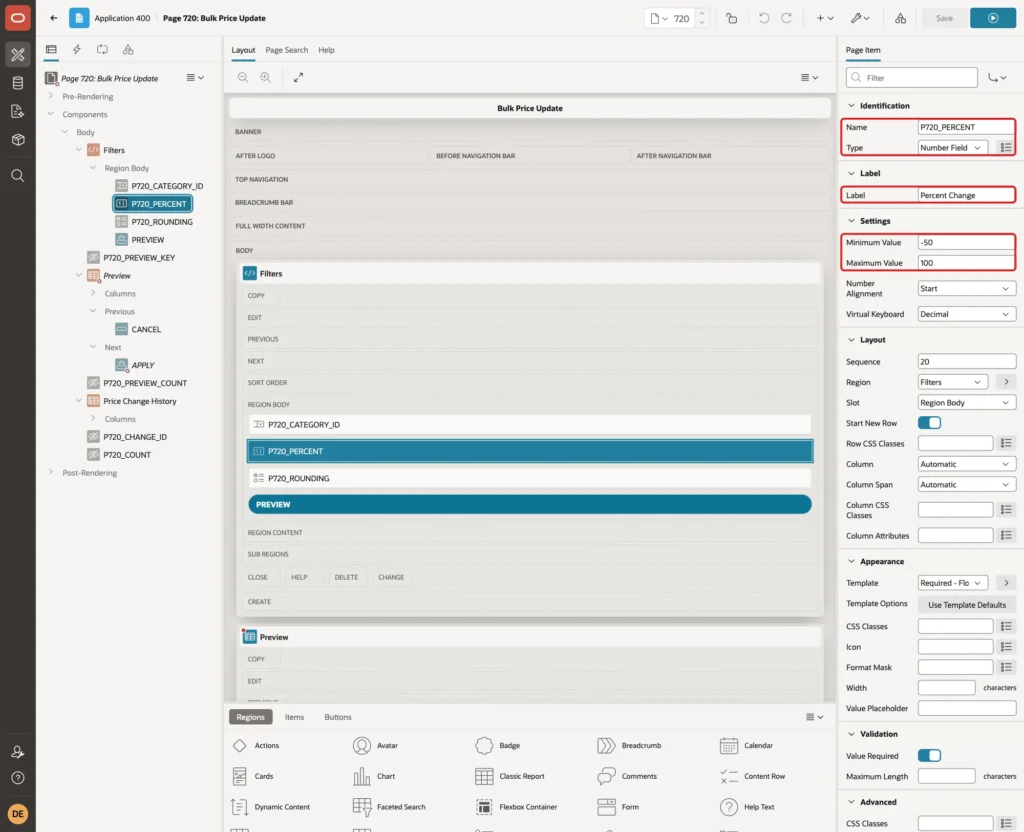Open App Builder from left sidebar
This screenshot has height=832, width=1024.
(x=18, y=54)
